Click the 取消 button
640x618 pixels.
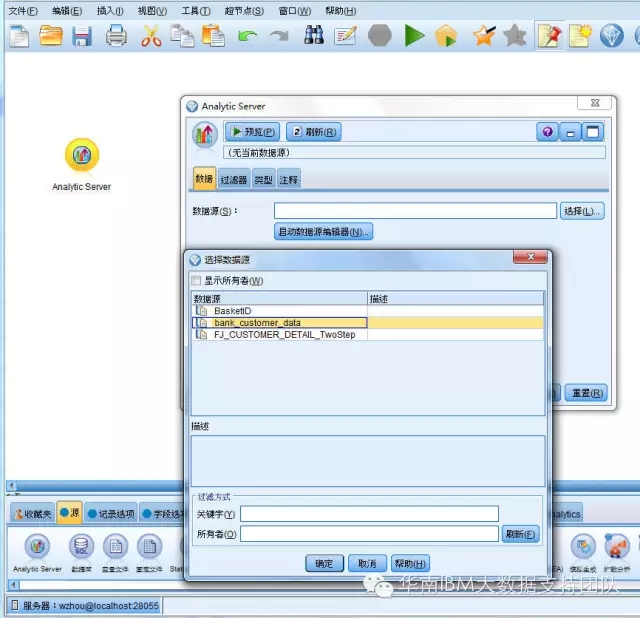pos(367,563)
